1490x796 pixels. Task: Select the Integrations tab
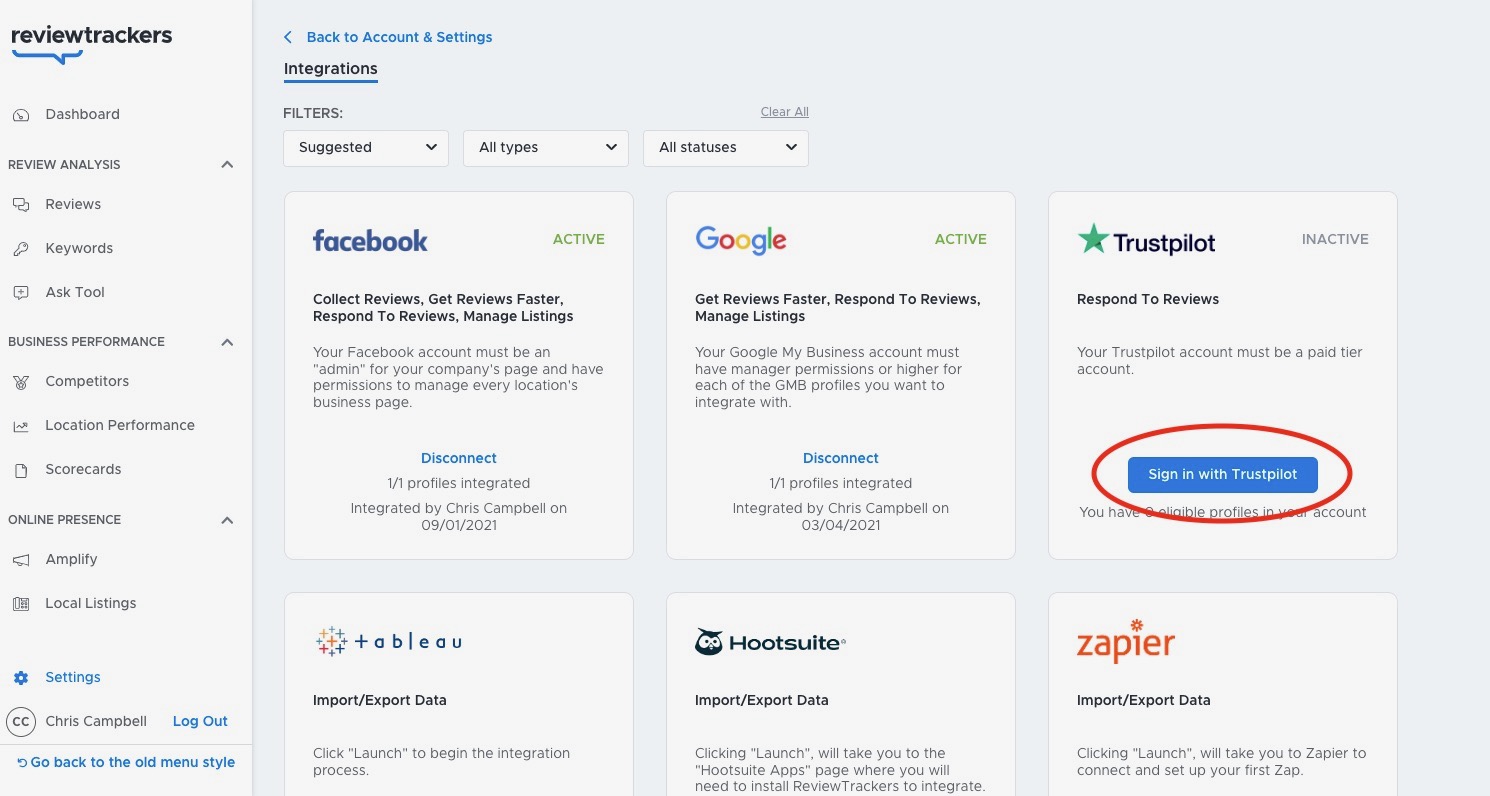pos(331,69)
